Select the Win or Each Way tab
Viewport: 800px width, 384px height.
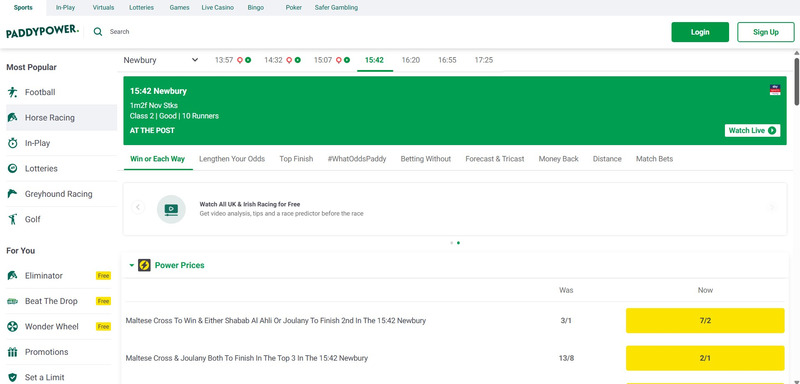[158, 159]
